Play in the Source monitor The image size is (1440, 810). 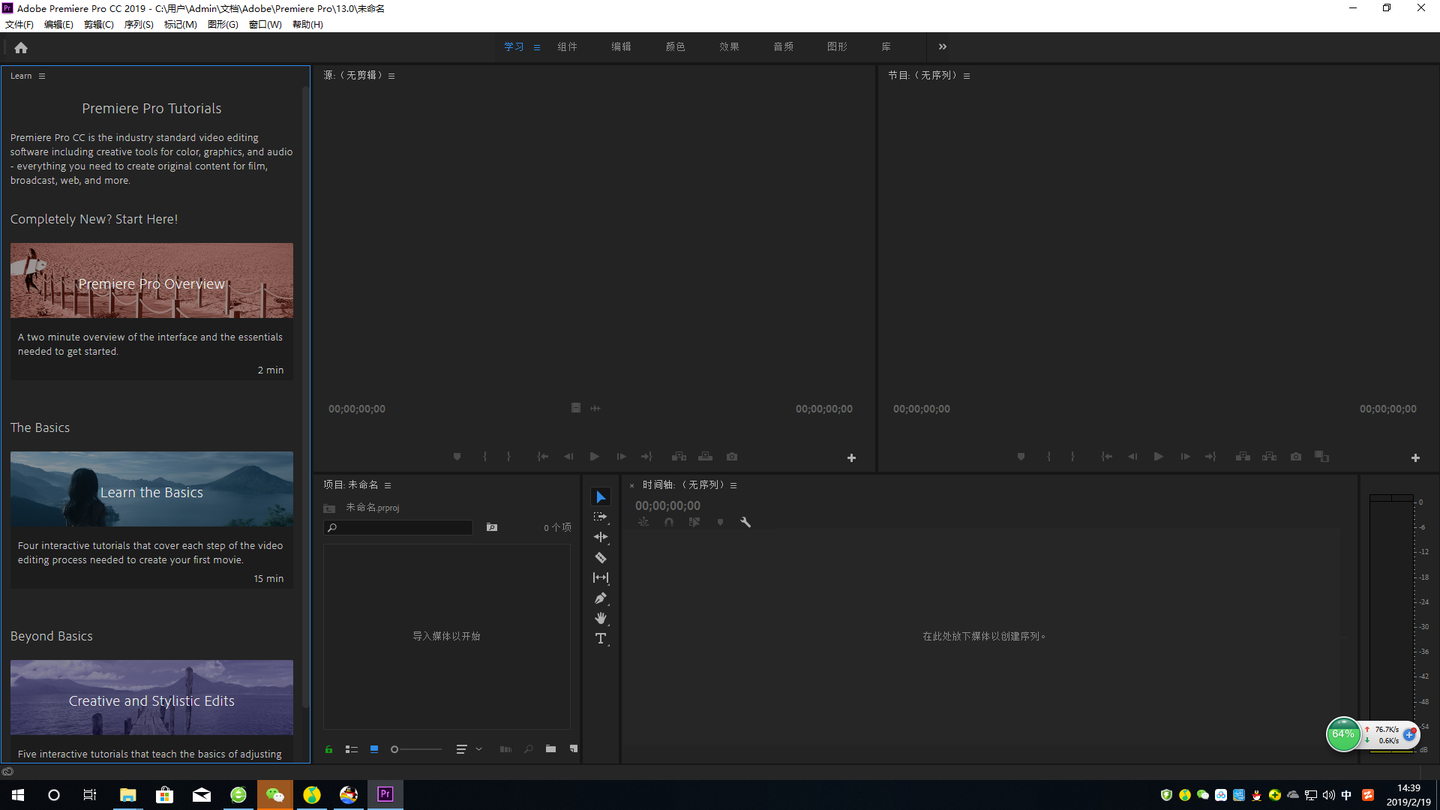click(594, 457)
